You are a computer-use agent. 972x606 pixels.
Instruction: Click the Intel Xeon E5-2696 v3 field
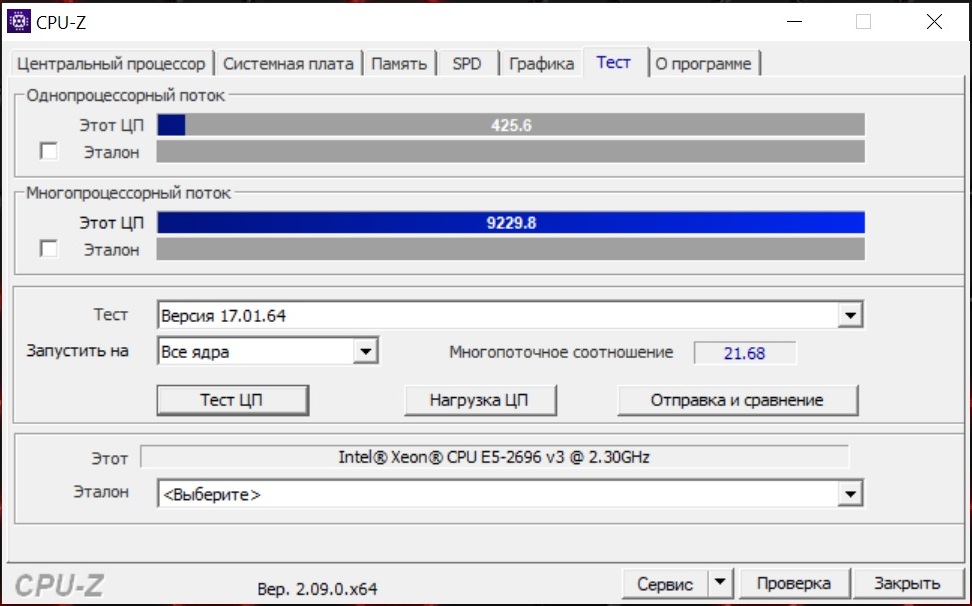click(494, 457)
